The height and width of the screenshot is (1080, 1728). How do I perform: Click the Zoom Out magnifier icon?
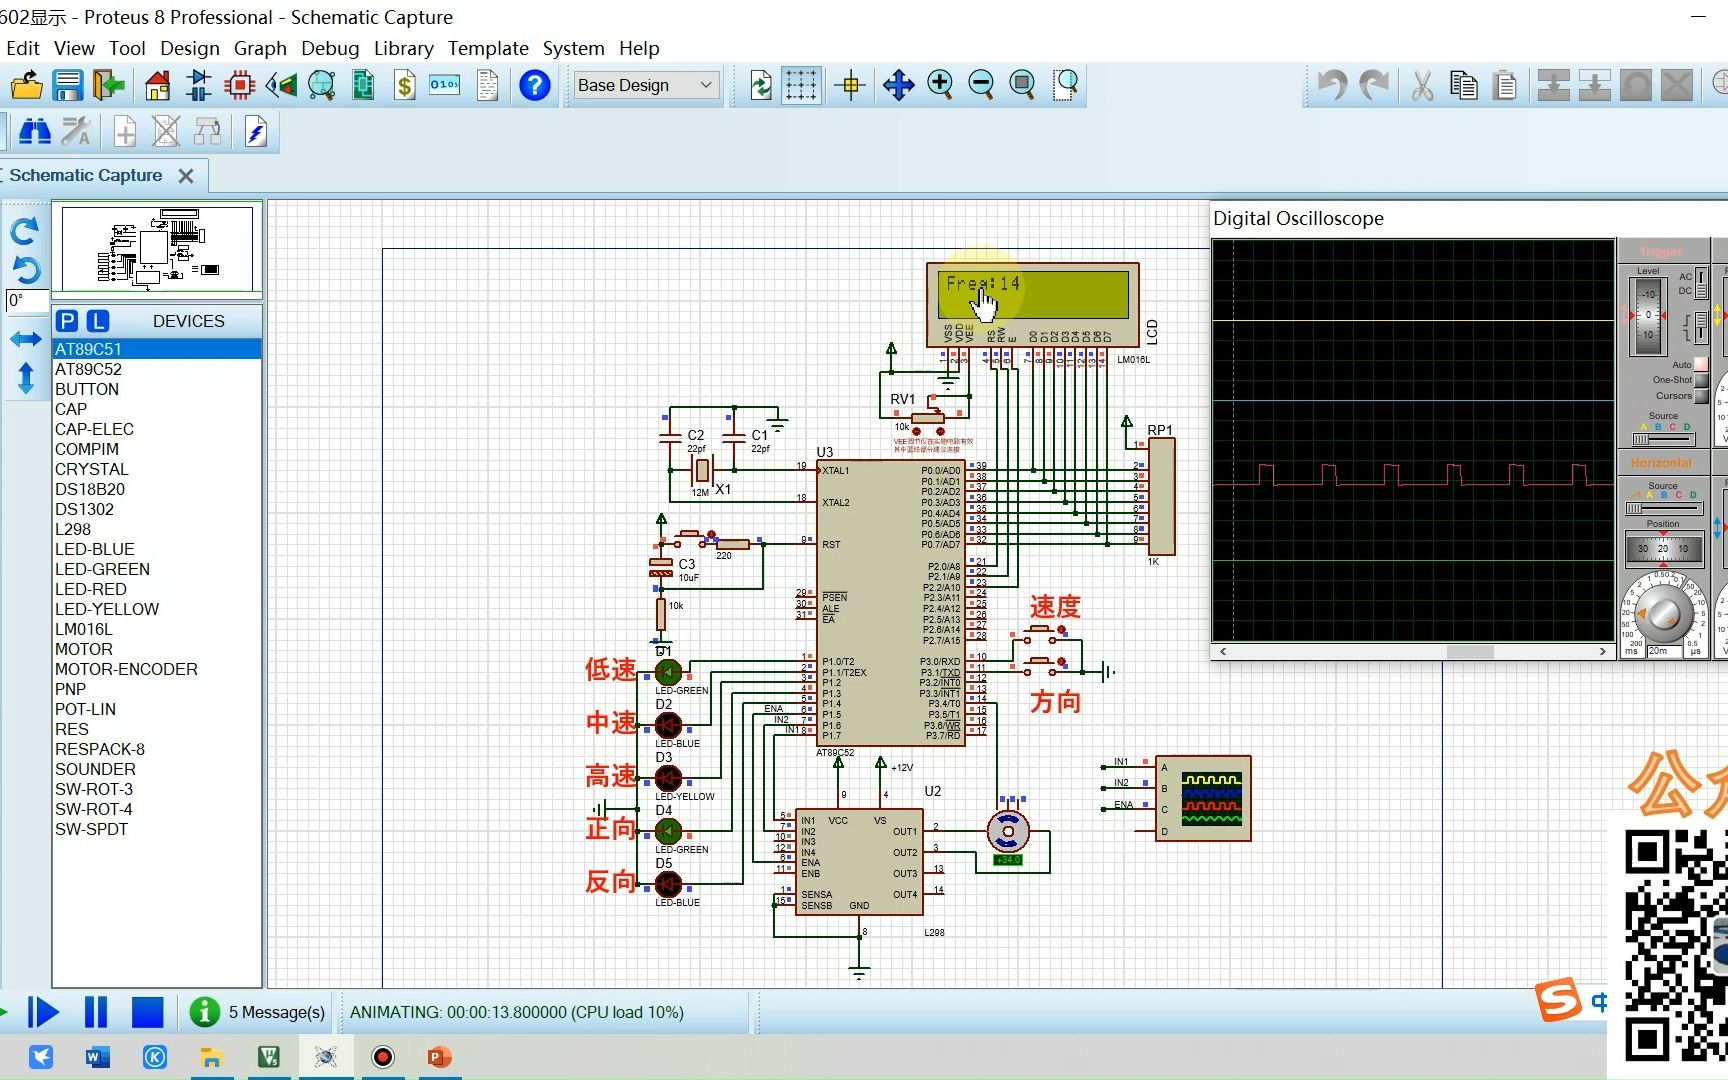pyautogui.click(x=981, y=86)
